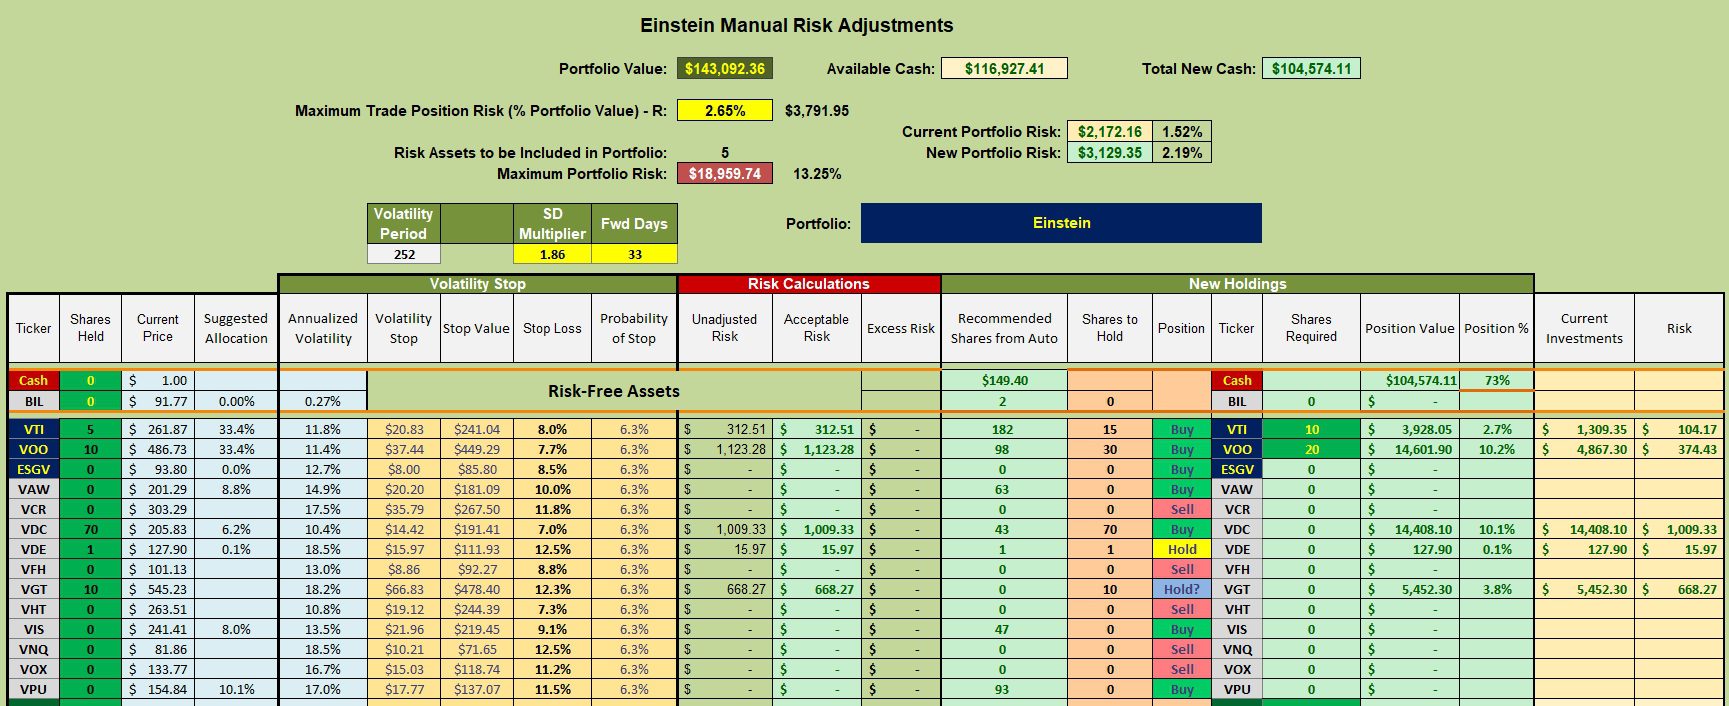
Task: Select the 1.52% current risk percent
Action: coord(1182,131)
